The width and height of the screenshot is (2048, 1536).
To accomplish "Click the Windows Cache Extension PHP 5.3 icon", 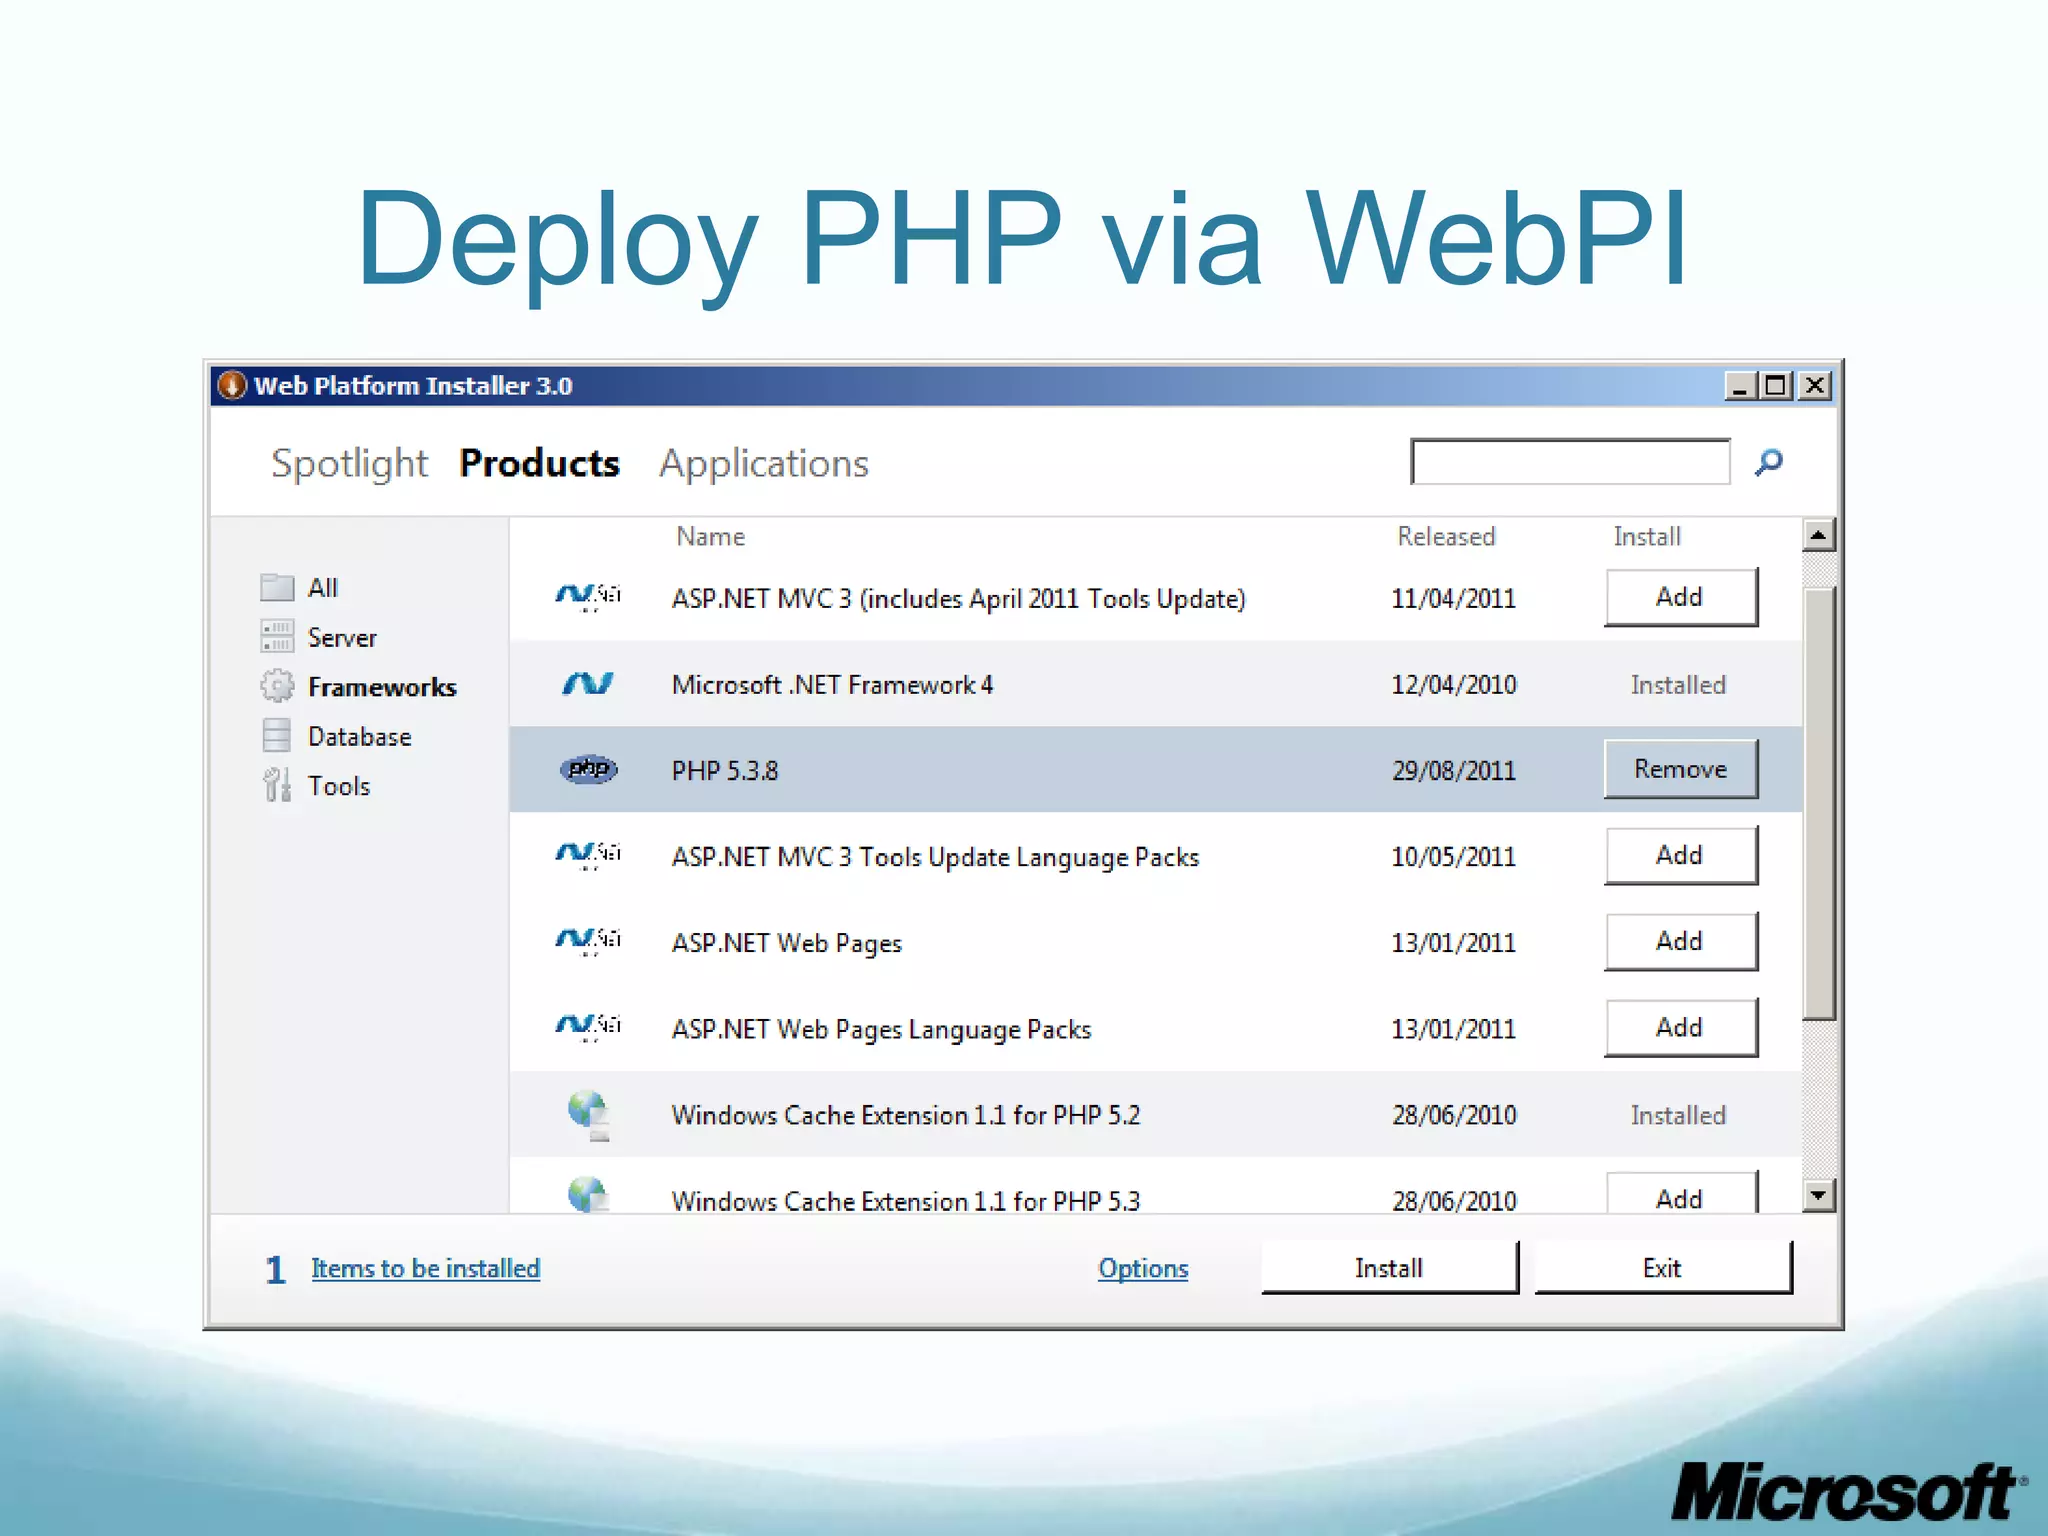I will (x=588, y=1194).
